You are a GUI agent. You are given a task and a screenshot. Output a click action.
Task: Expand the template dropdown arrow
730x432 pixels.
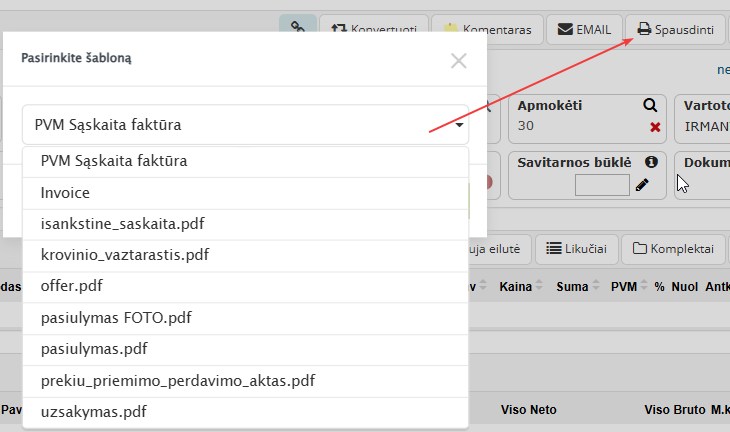[x=459, y=126]
